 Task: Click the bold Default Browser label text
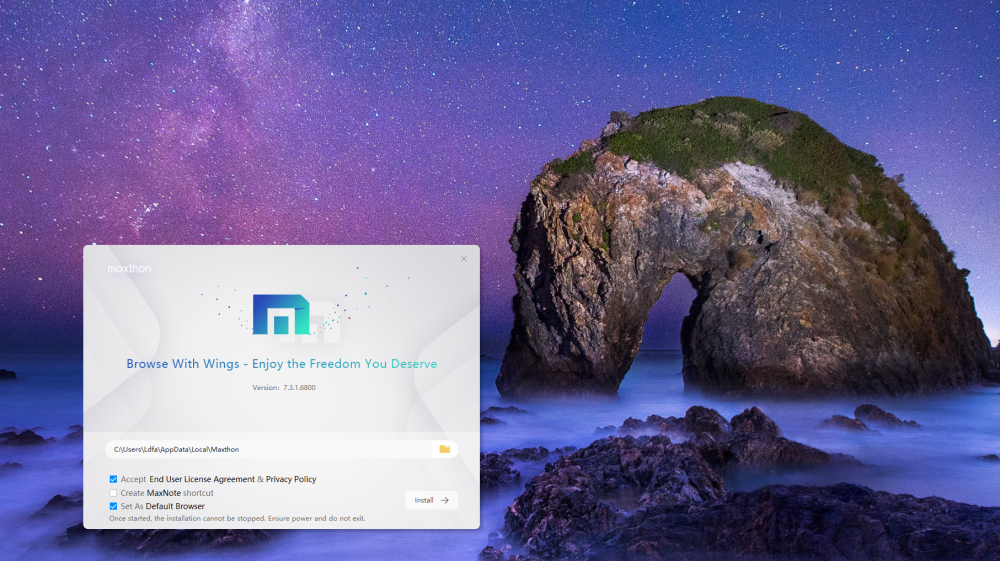click(x=175, y=506)
